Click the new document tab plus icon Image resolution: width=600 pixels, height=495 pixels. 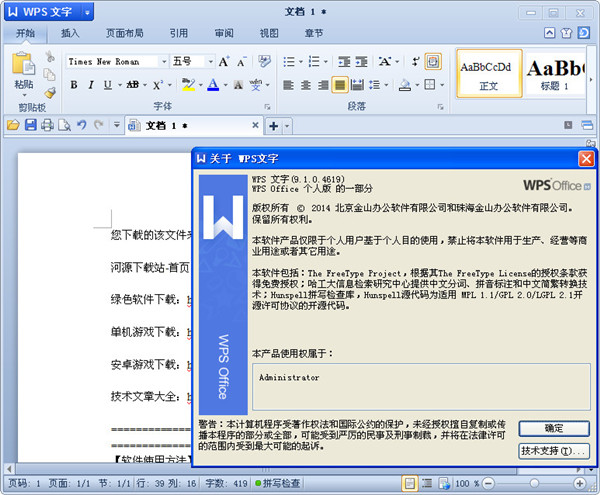[273, 126]
